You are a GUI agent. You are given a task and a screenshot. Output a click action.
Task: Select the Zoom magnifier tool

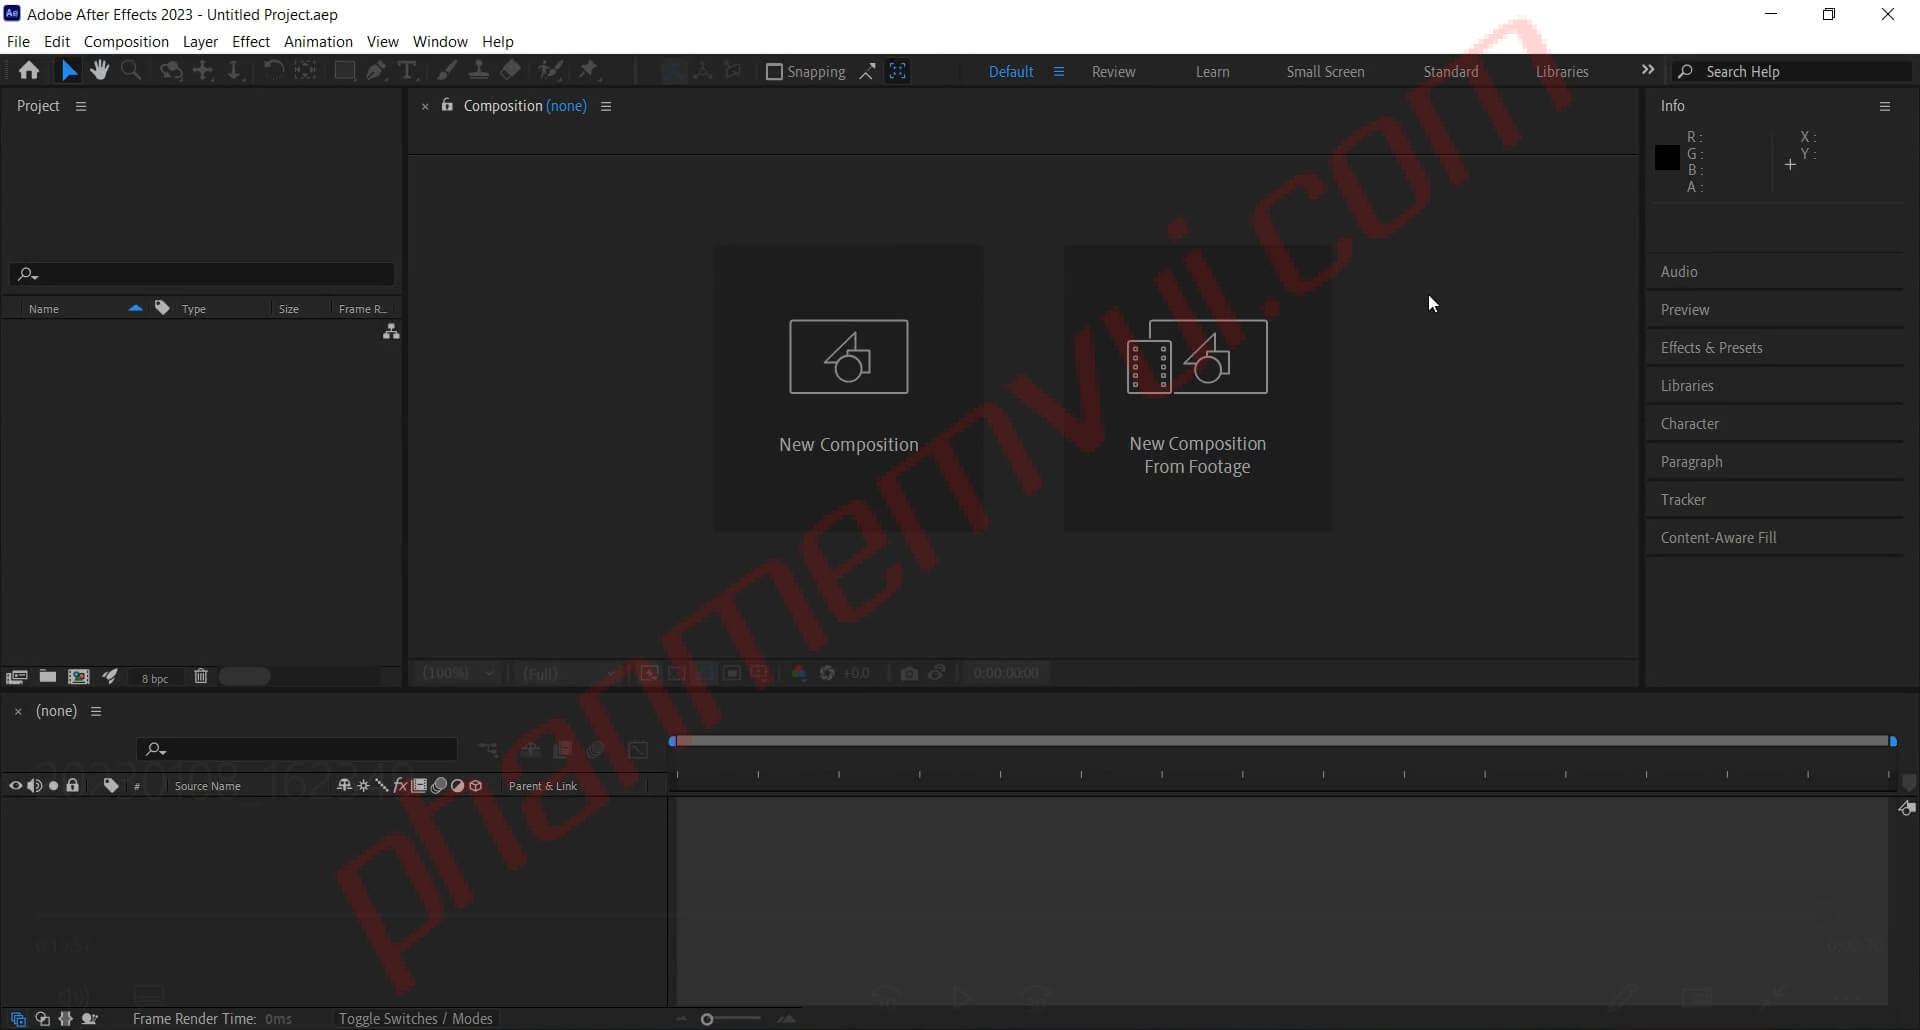tap(131, 71)
